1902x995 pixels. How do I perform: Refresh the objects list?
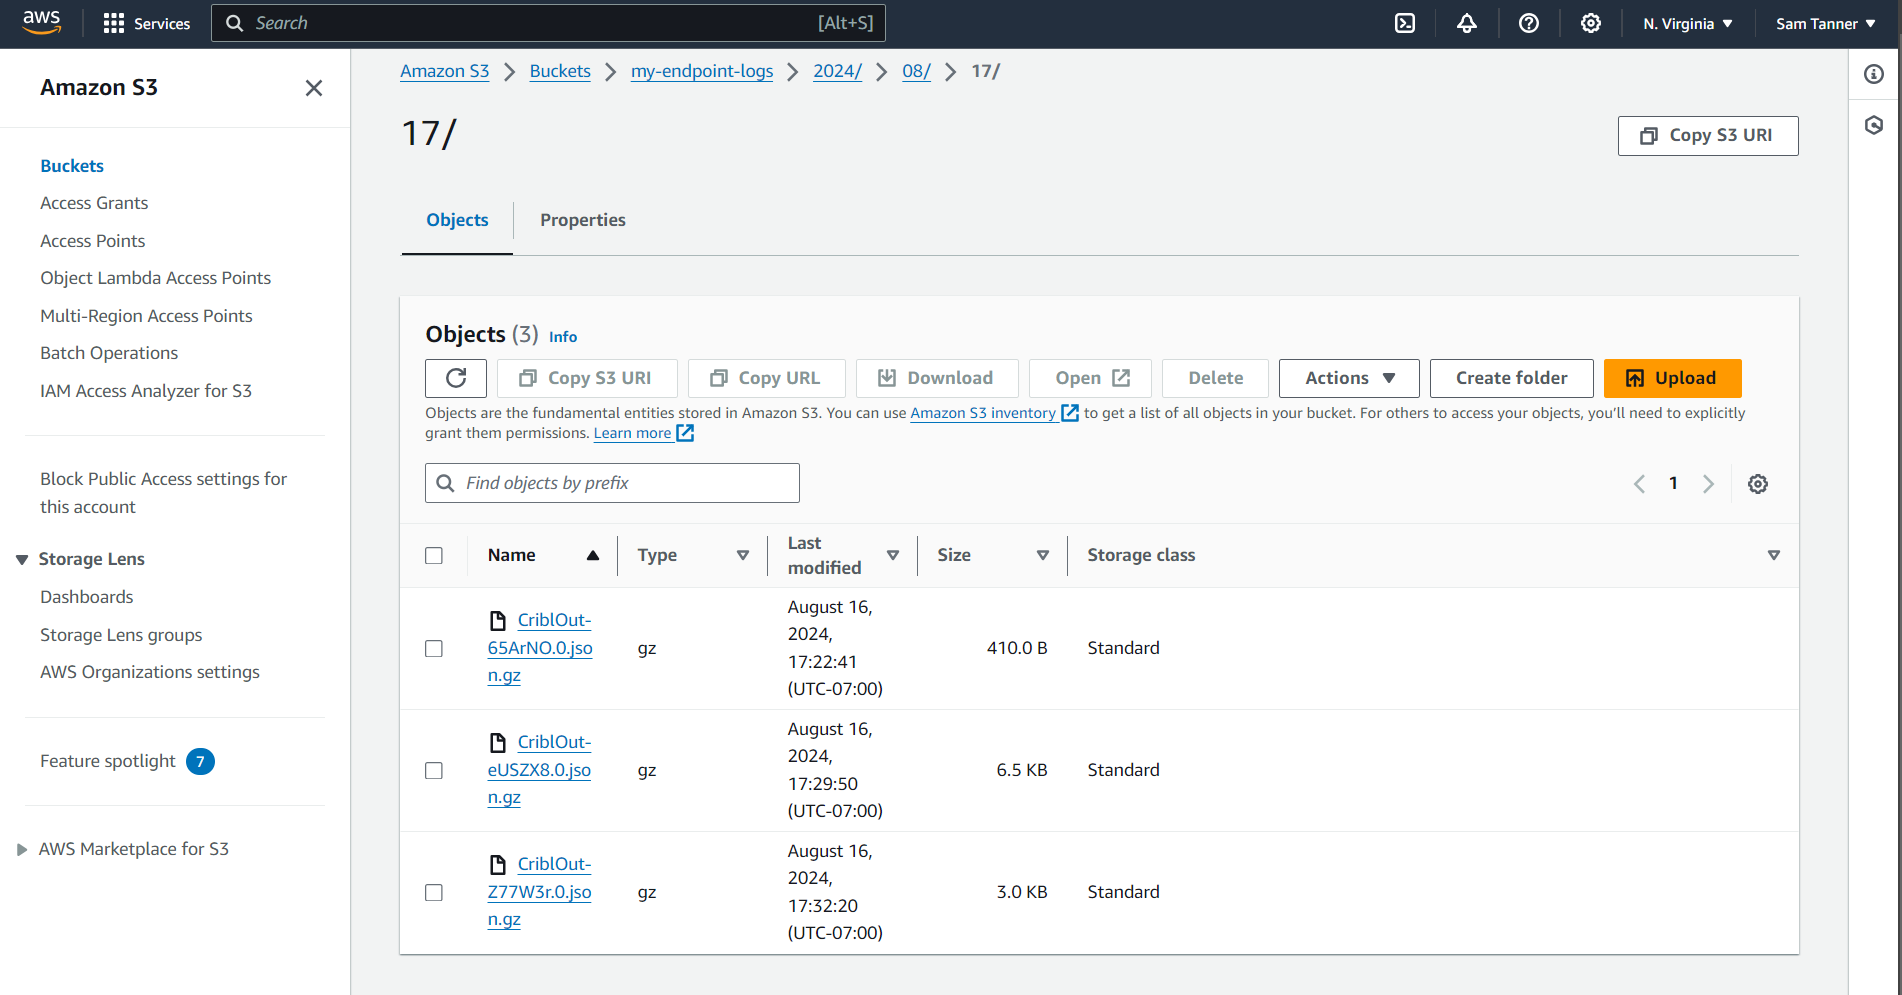click(456, 378)
